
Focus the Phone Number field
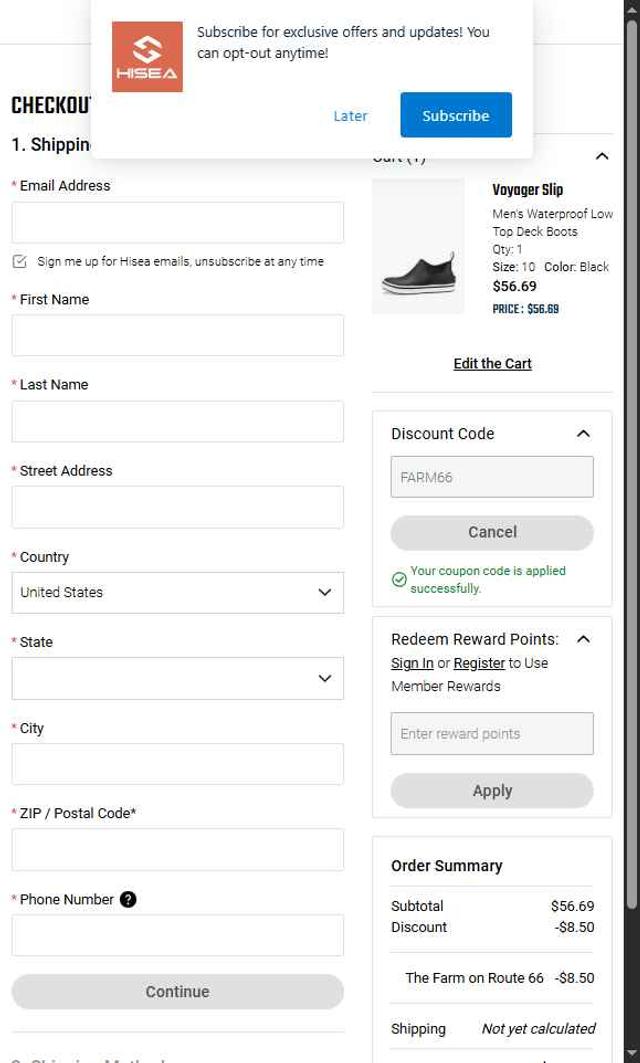click(178, 936)
